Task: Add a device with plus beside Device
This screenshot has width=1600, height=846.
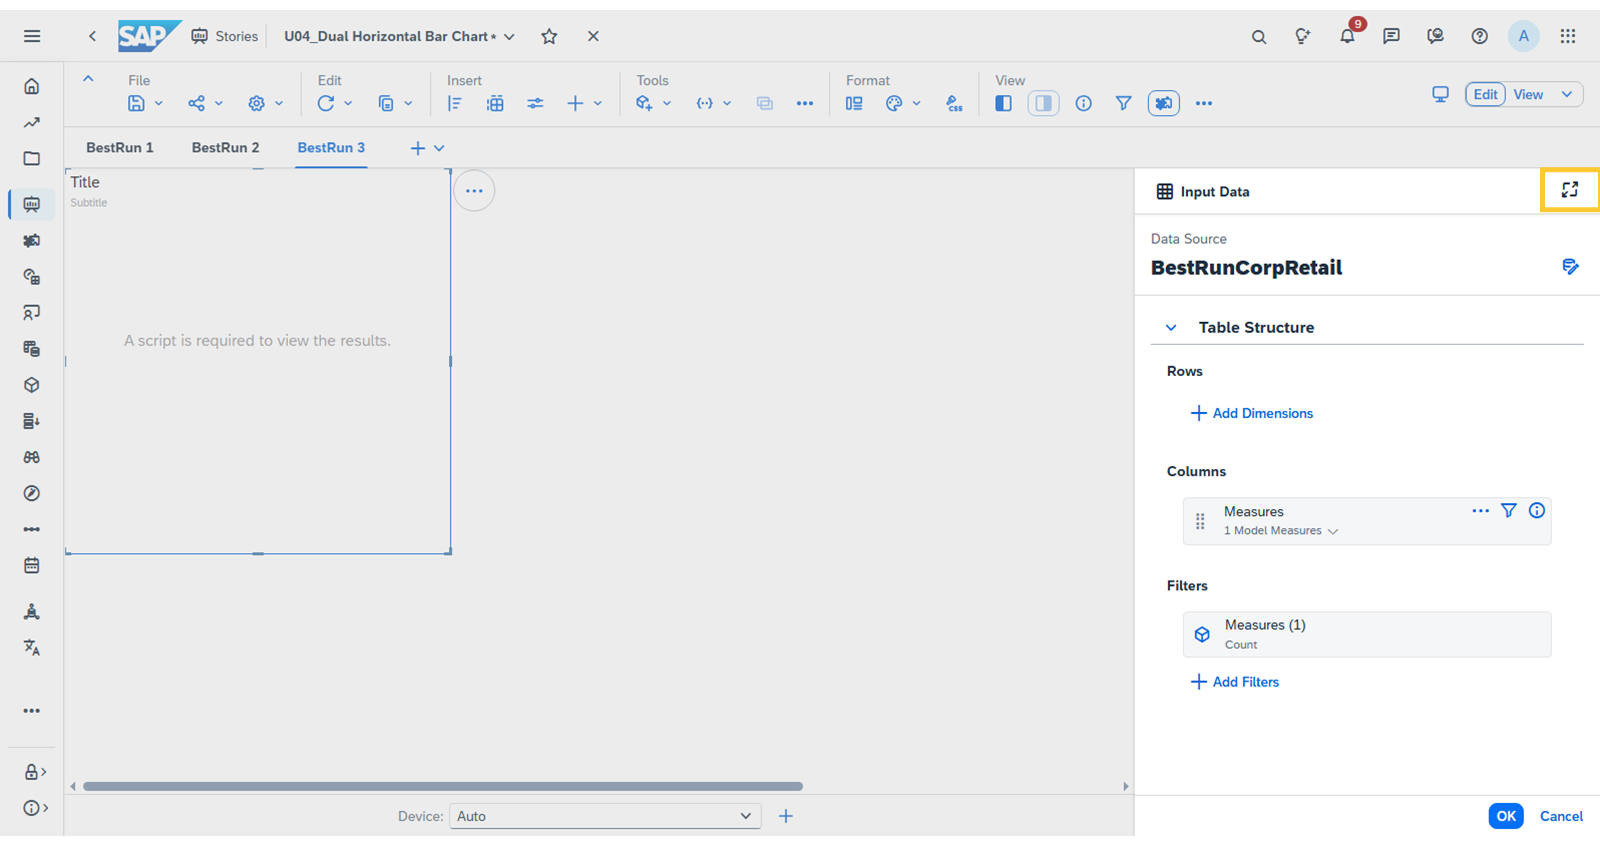Action: [x=786, y=816]
